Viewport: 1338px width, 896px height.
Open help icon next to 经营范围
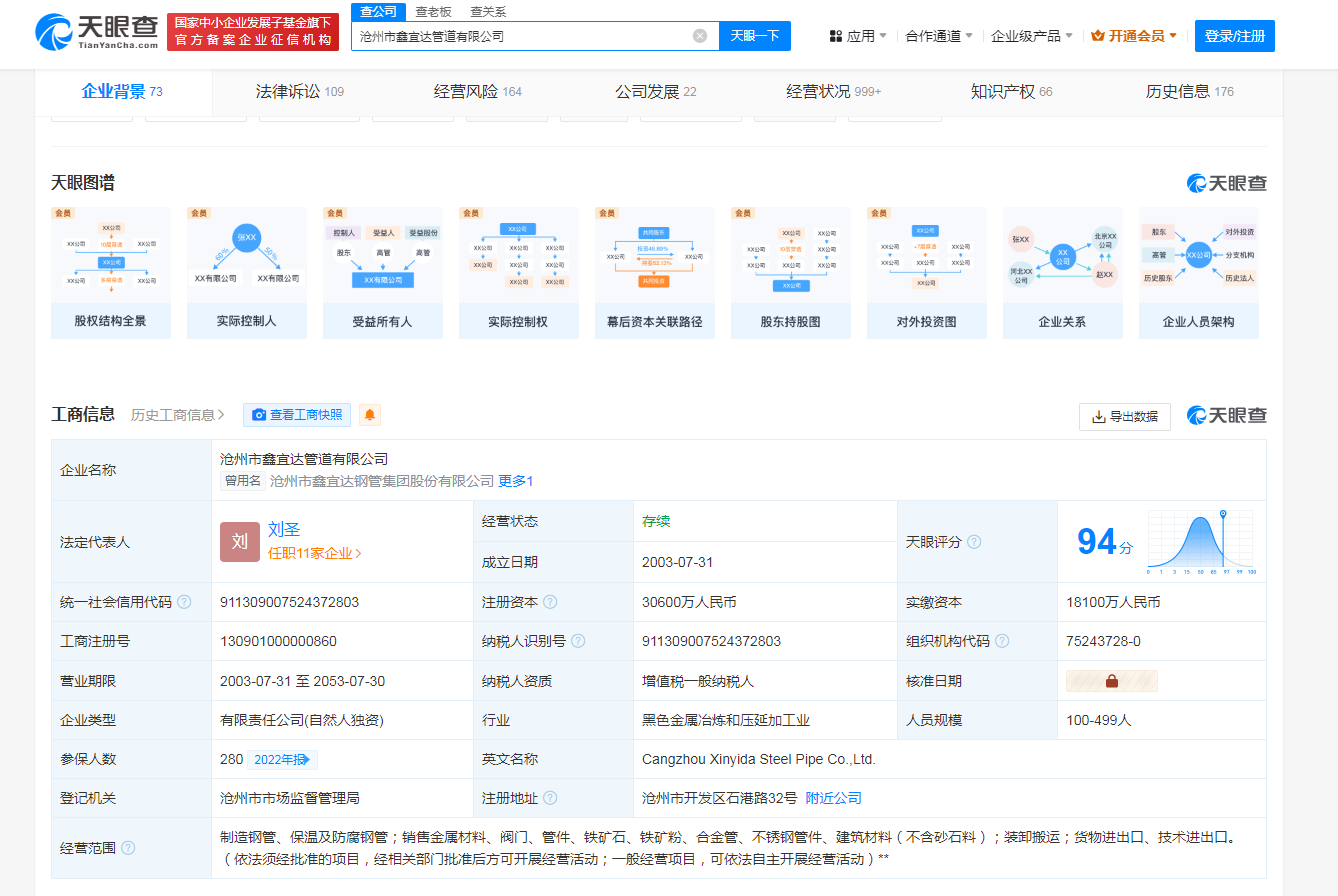click(128, 848)
